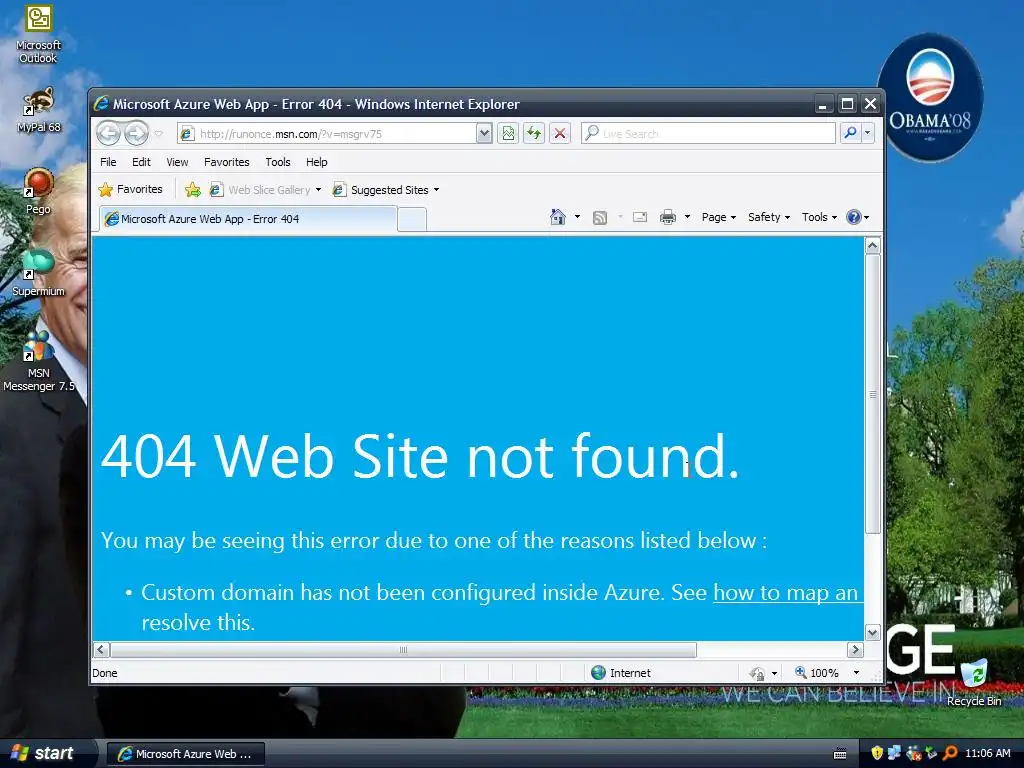Click the Protected Mode status icon
Screen dimensions: 1024x768
[758, 673]
